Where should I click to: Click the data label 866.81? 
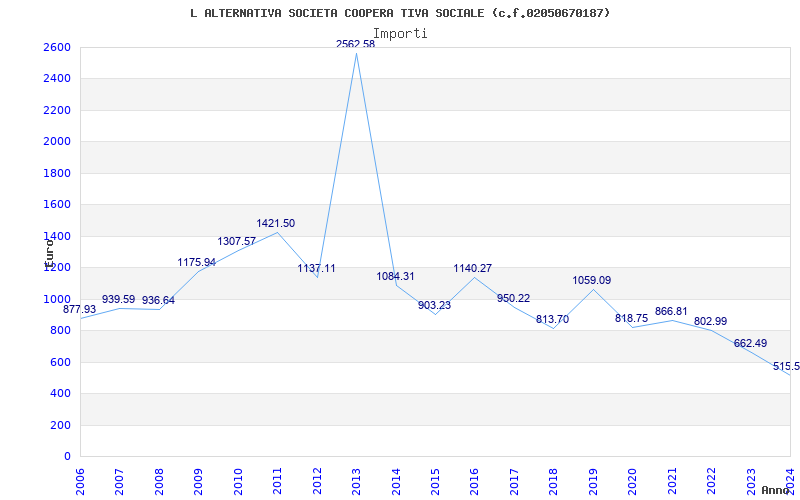pyautogui.click(x=671, y=312)
